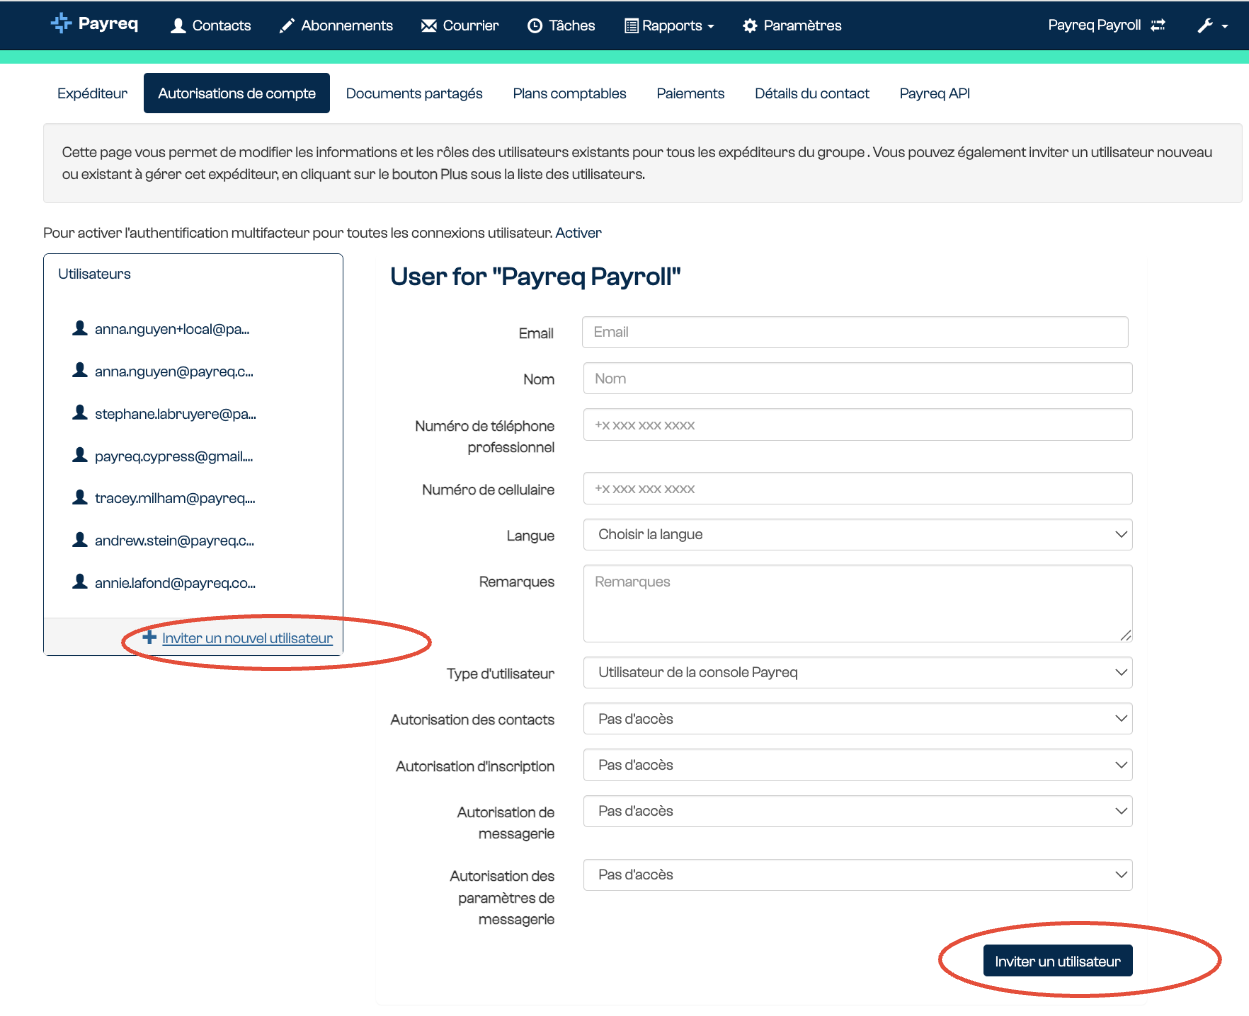
Task: Click the switch arrows icon beside Payreq Payroll
Action: tap(1158, 25)
